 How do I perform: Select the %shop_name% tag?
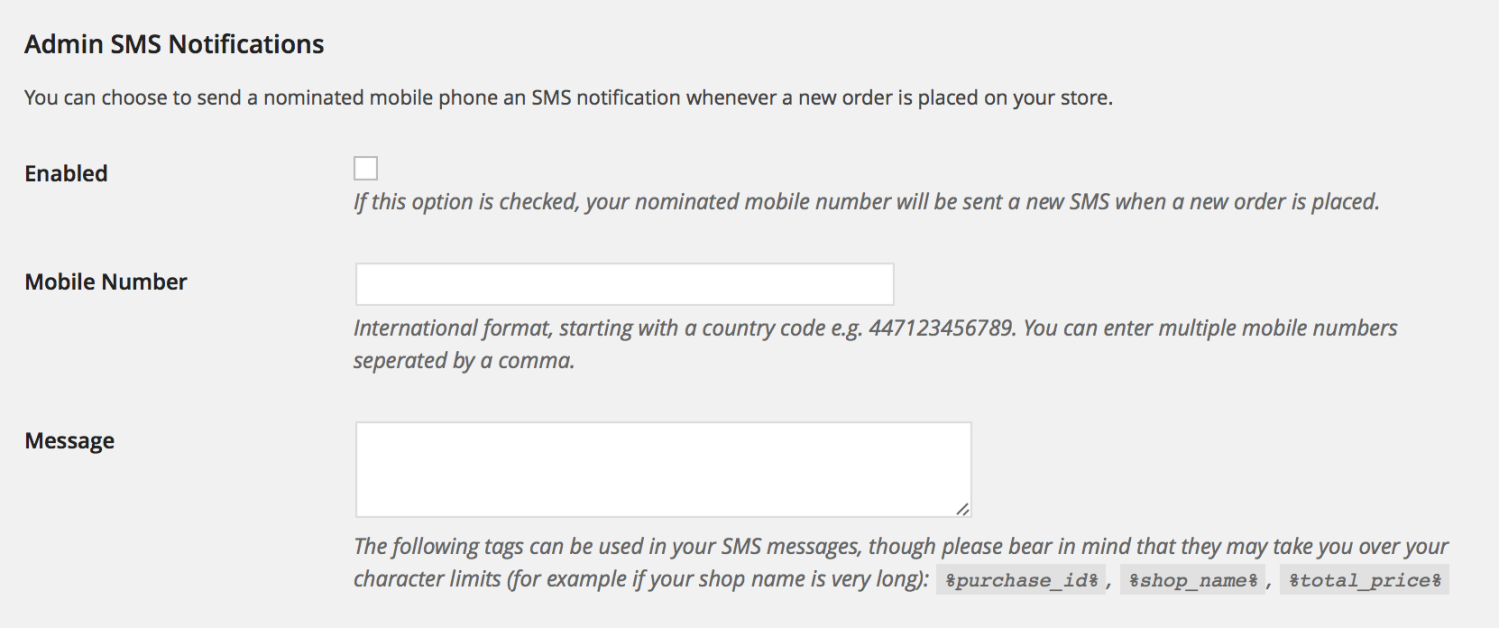(1192, 581)
